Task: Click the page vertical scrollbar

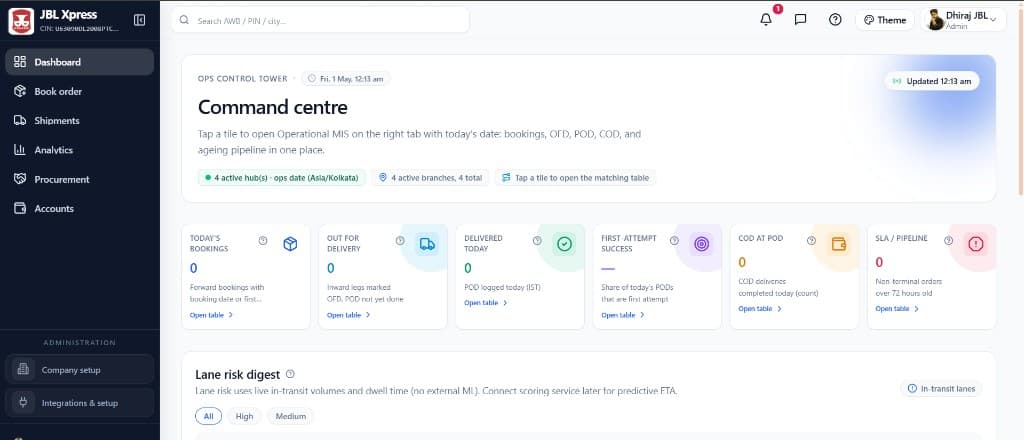Action: pos(1020,101)
